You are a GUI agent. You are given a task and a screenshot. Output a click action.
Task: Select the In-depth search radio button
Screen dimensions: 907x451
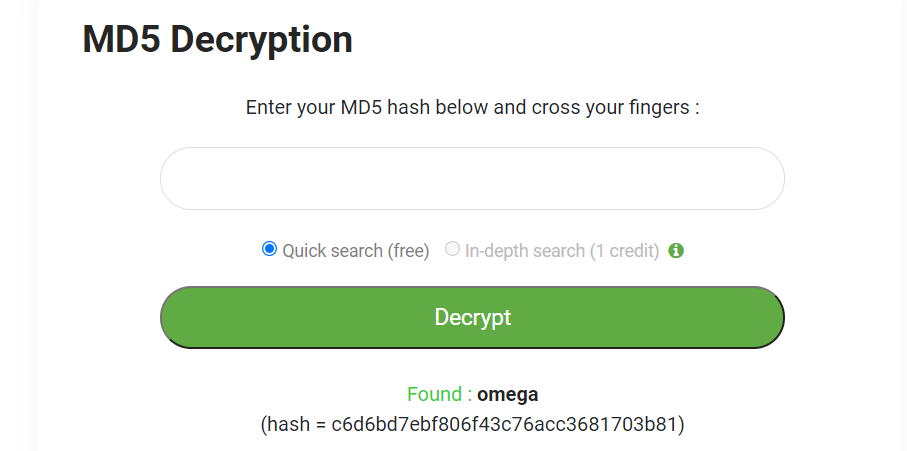[452, 249]
